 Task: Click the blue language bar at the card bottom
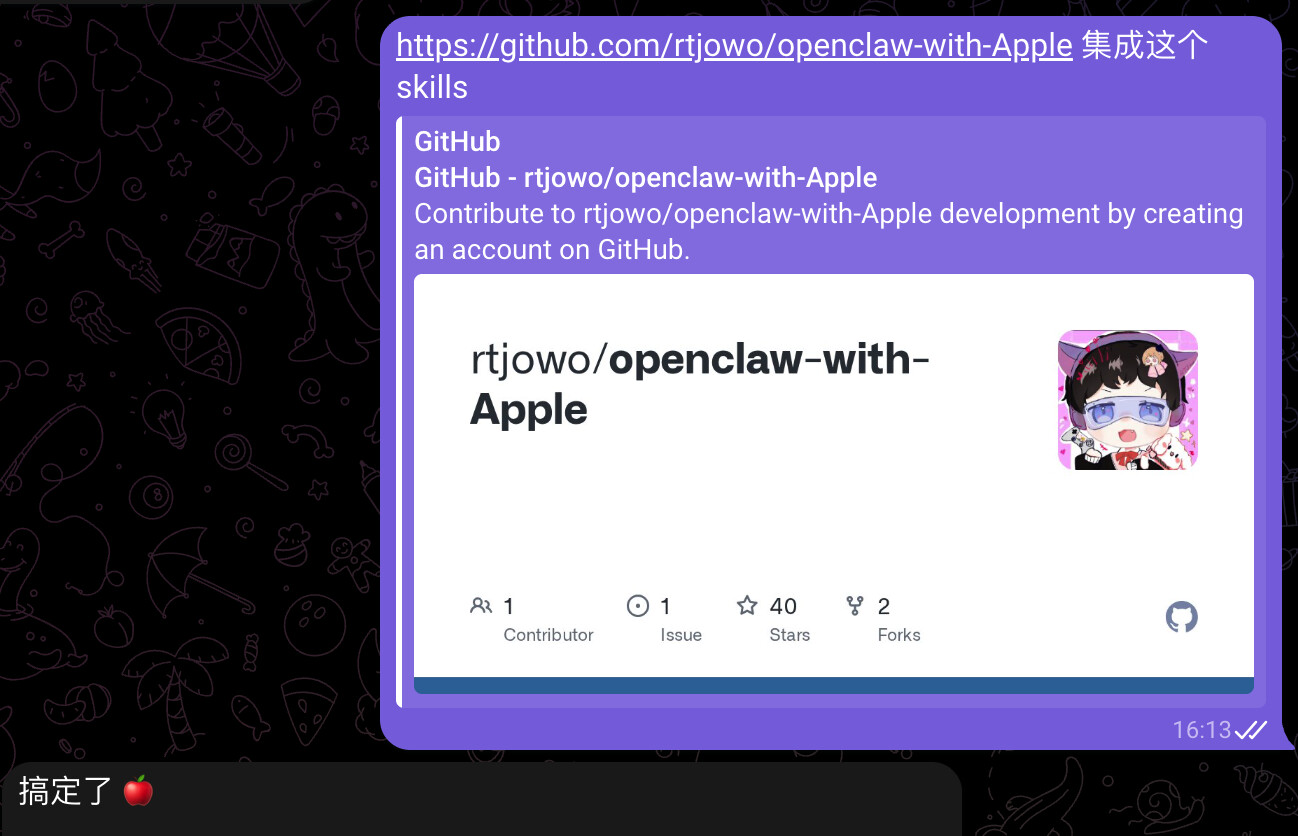coord(834,685)
